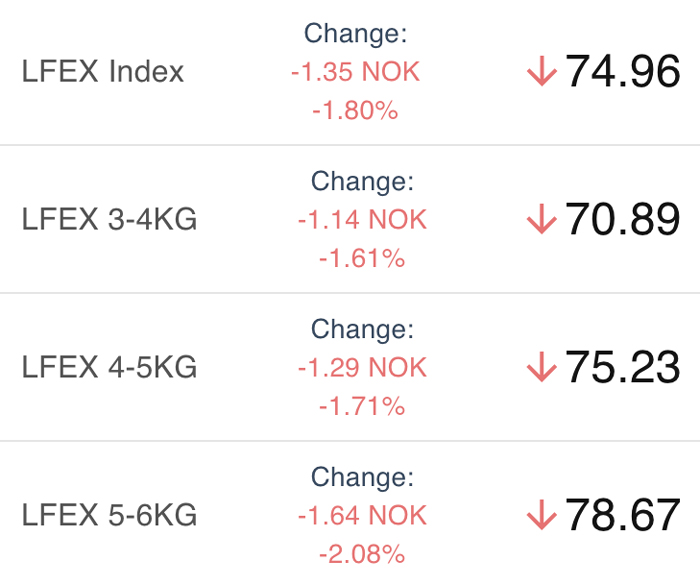The image size is (700, 585).
Task: Click the 5-6KG price 78.67
Action: (x=622, y=514)
